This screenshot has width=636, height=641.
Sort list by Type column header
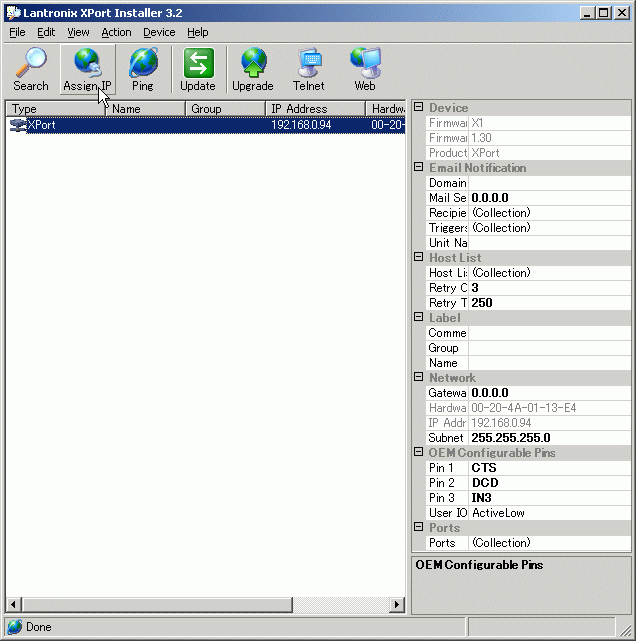(56, 109)
